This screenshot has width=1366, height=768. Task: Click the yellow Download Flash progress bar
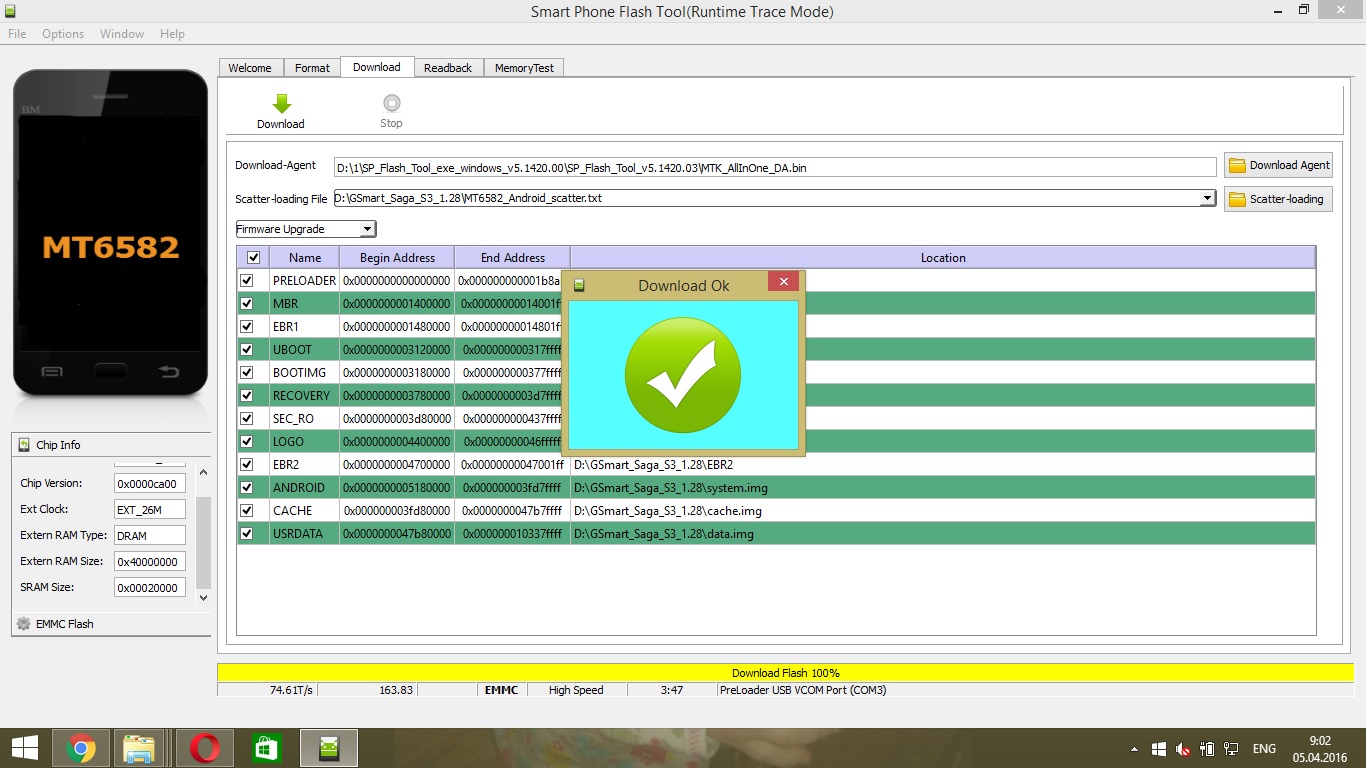tap(785, 673)
